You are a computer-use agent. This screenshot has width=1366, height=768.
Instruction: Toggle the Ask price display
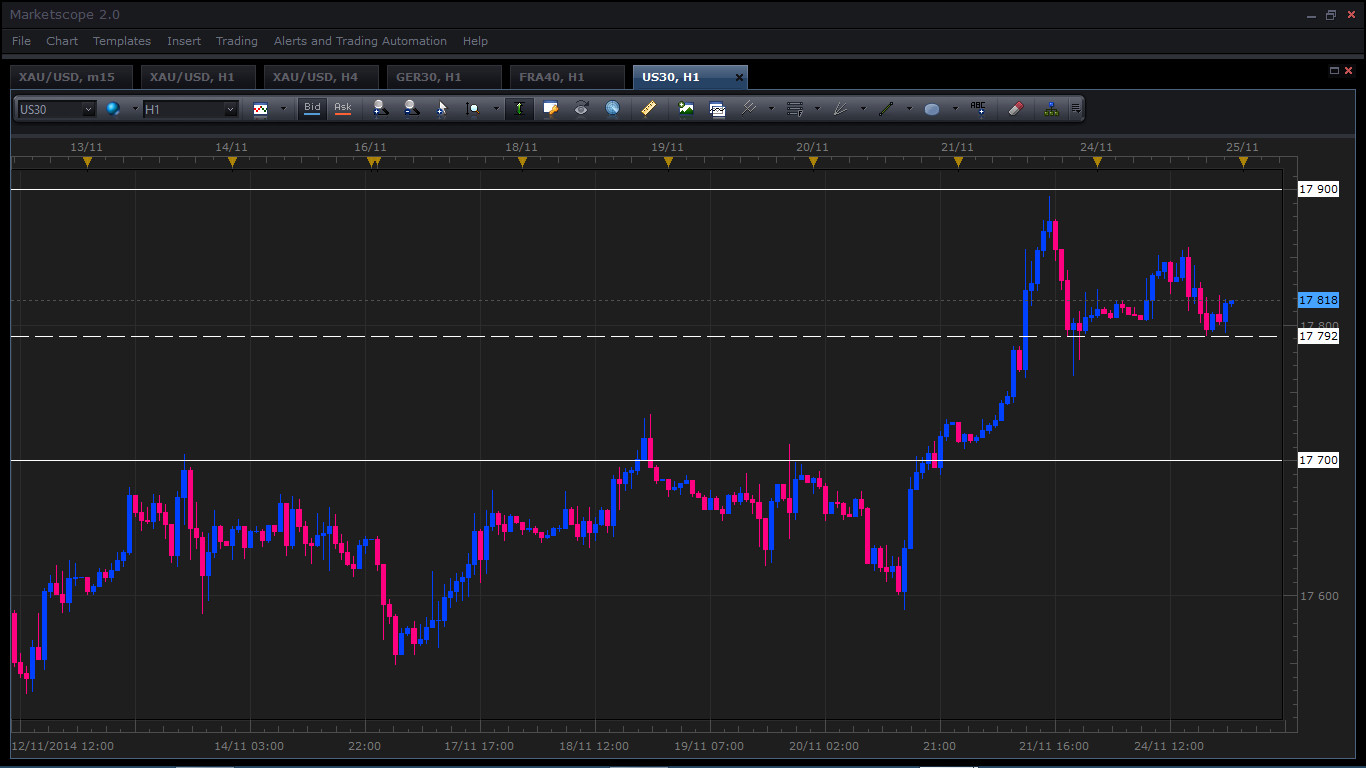343,108
